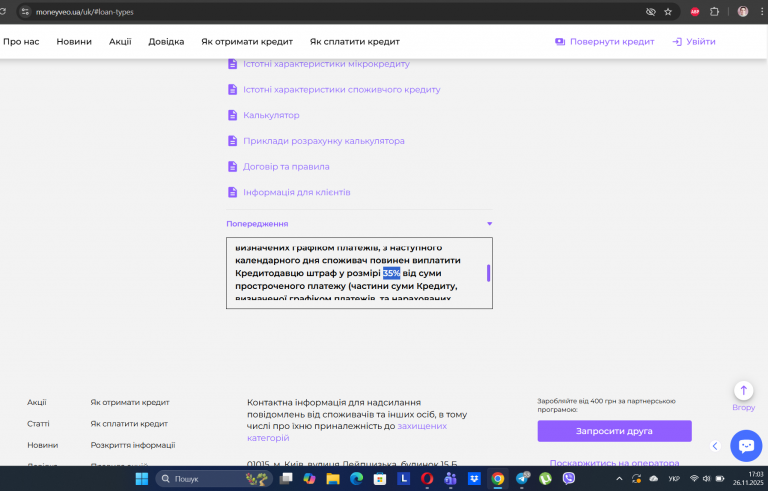Click the third-party cookies blocked eye icon
768x491 pixels.
coord(650,12)
